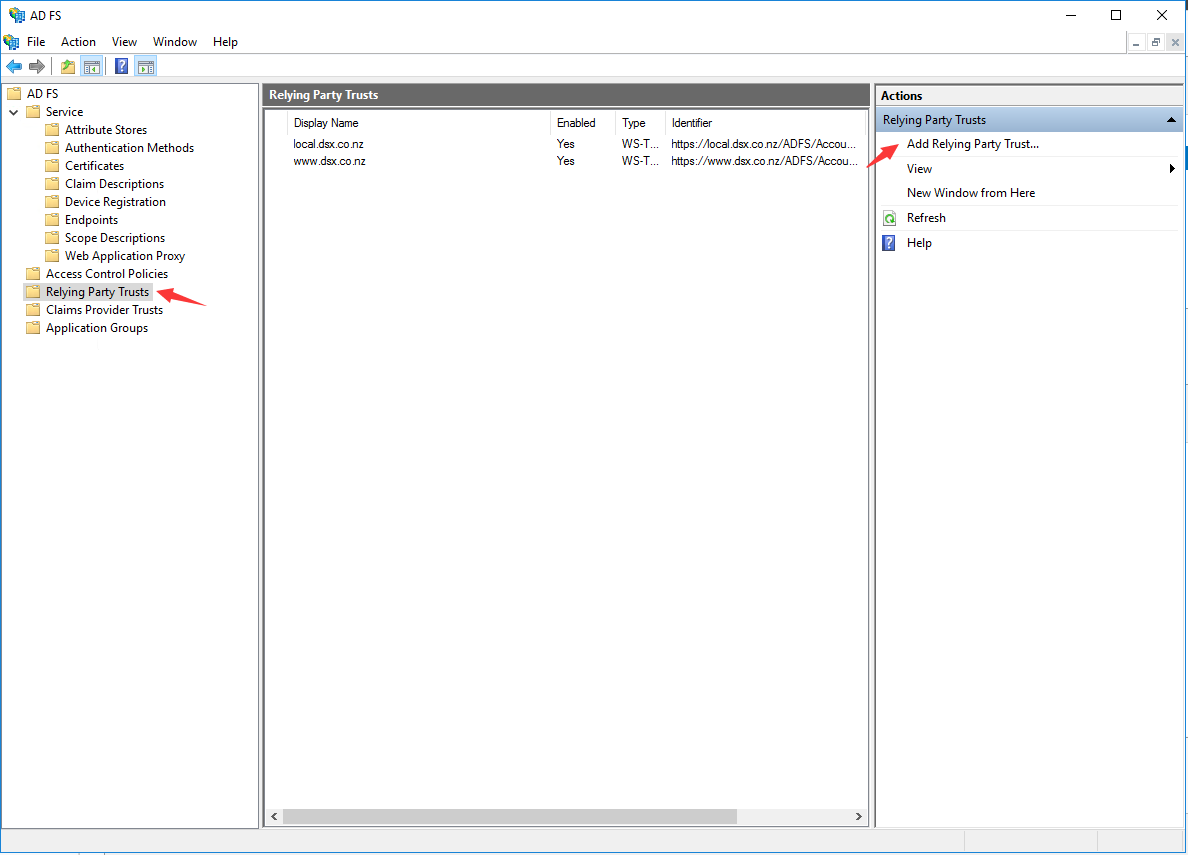Click the Certificates folder icon
The image size is (1188, 855).
[x=52, y=165]
